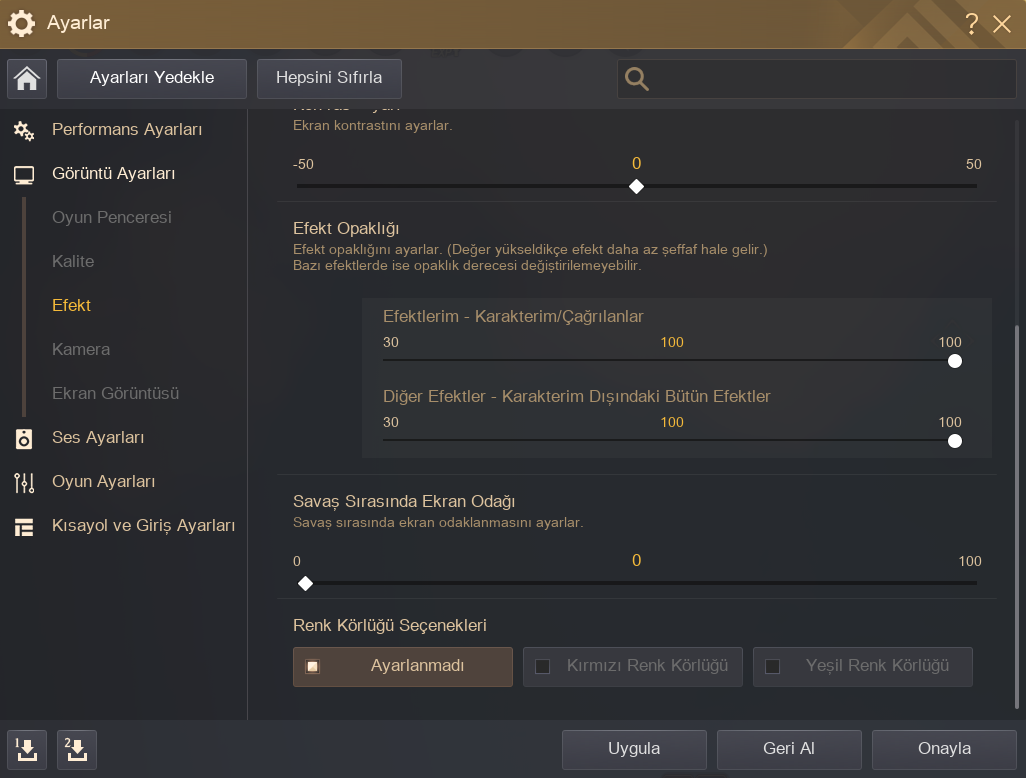Click the preset slot 2 download icon
The image size is (1026, 778).
click(x=77, y=749)
